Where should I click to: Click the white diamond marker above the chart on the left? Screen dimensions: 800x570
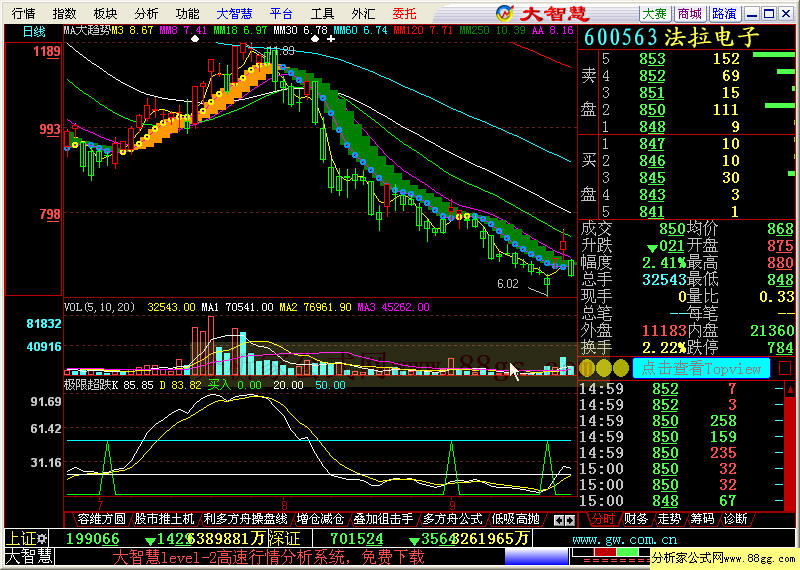click(x=195, y=39)
